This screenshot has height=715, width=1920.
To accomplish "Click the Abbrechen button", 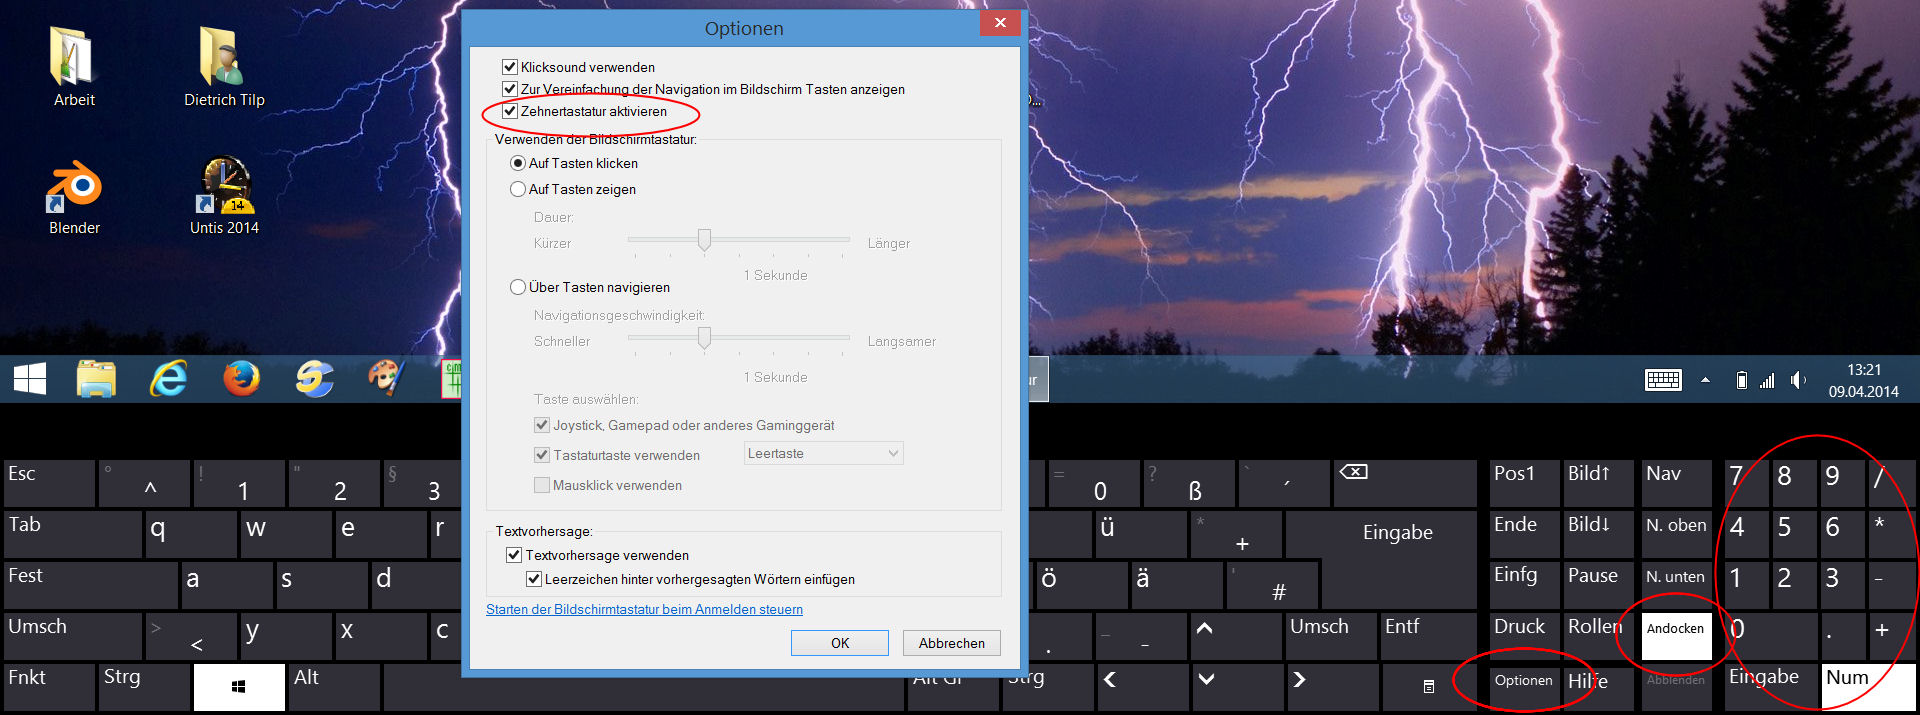I will 951,643.
